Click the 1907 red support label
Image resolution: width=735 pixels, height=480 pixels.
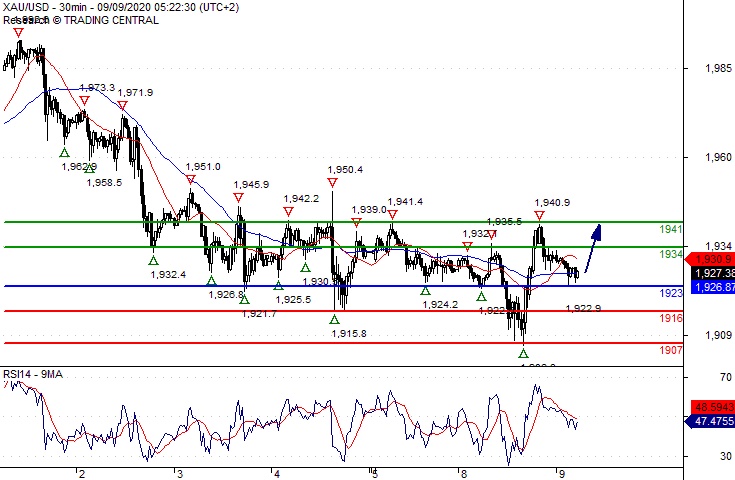(x=671, y=350)
